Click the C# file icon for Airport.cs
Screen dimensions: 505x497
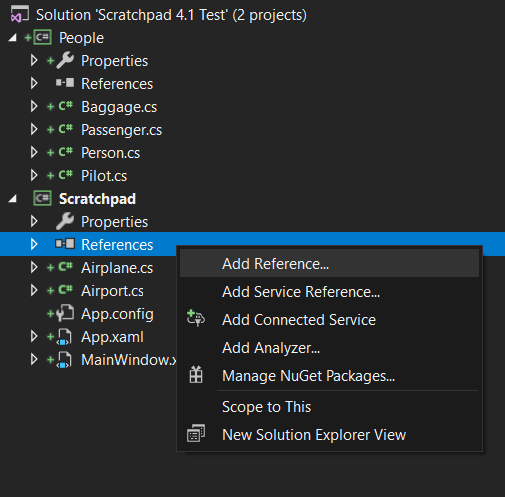coord(66,290)
